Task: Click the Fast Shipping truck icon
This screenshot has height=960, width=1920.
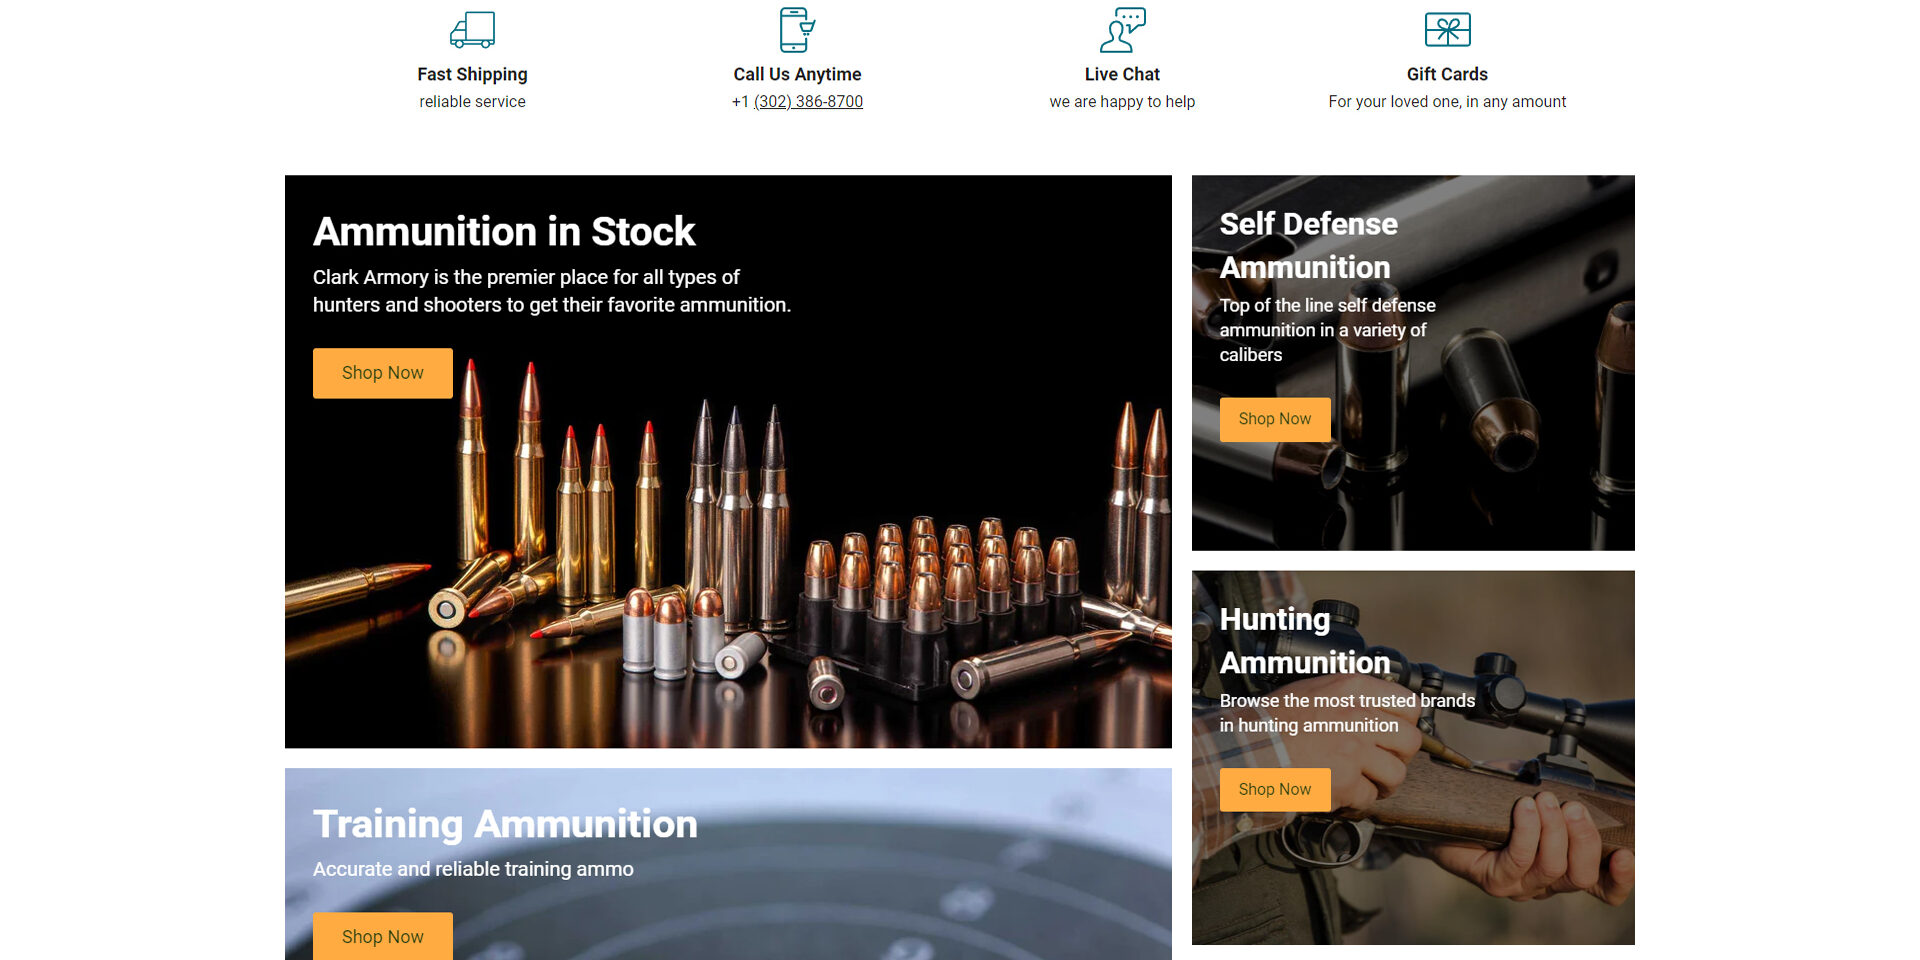Action: point(472,30)
